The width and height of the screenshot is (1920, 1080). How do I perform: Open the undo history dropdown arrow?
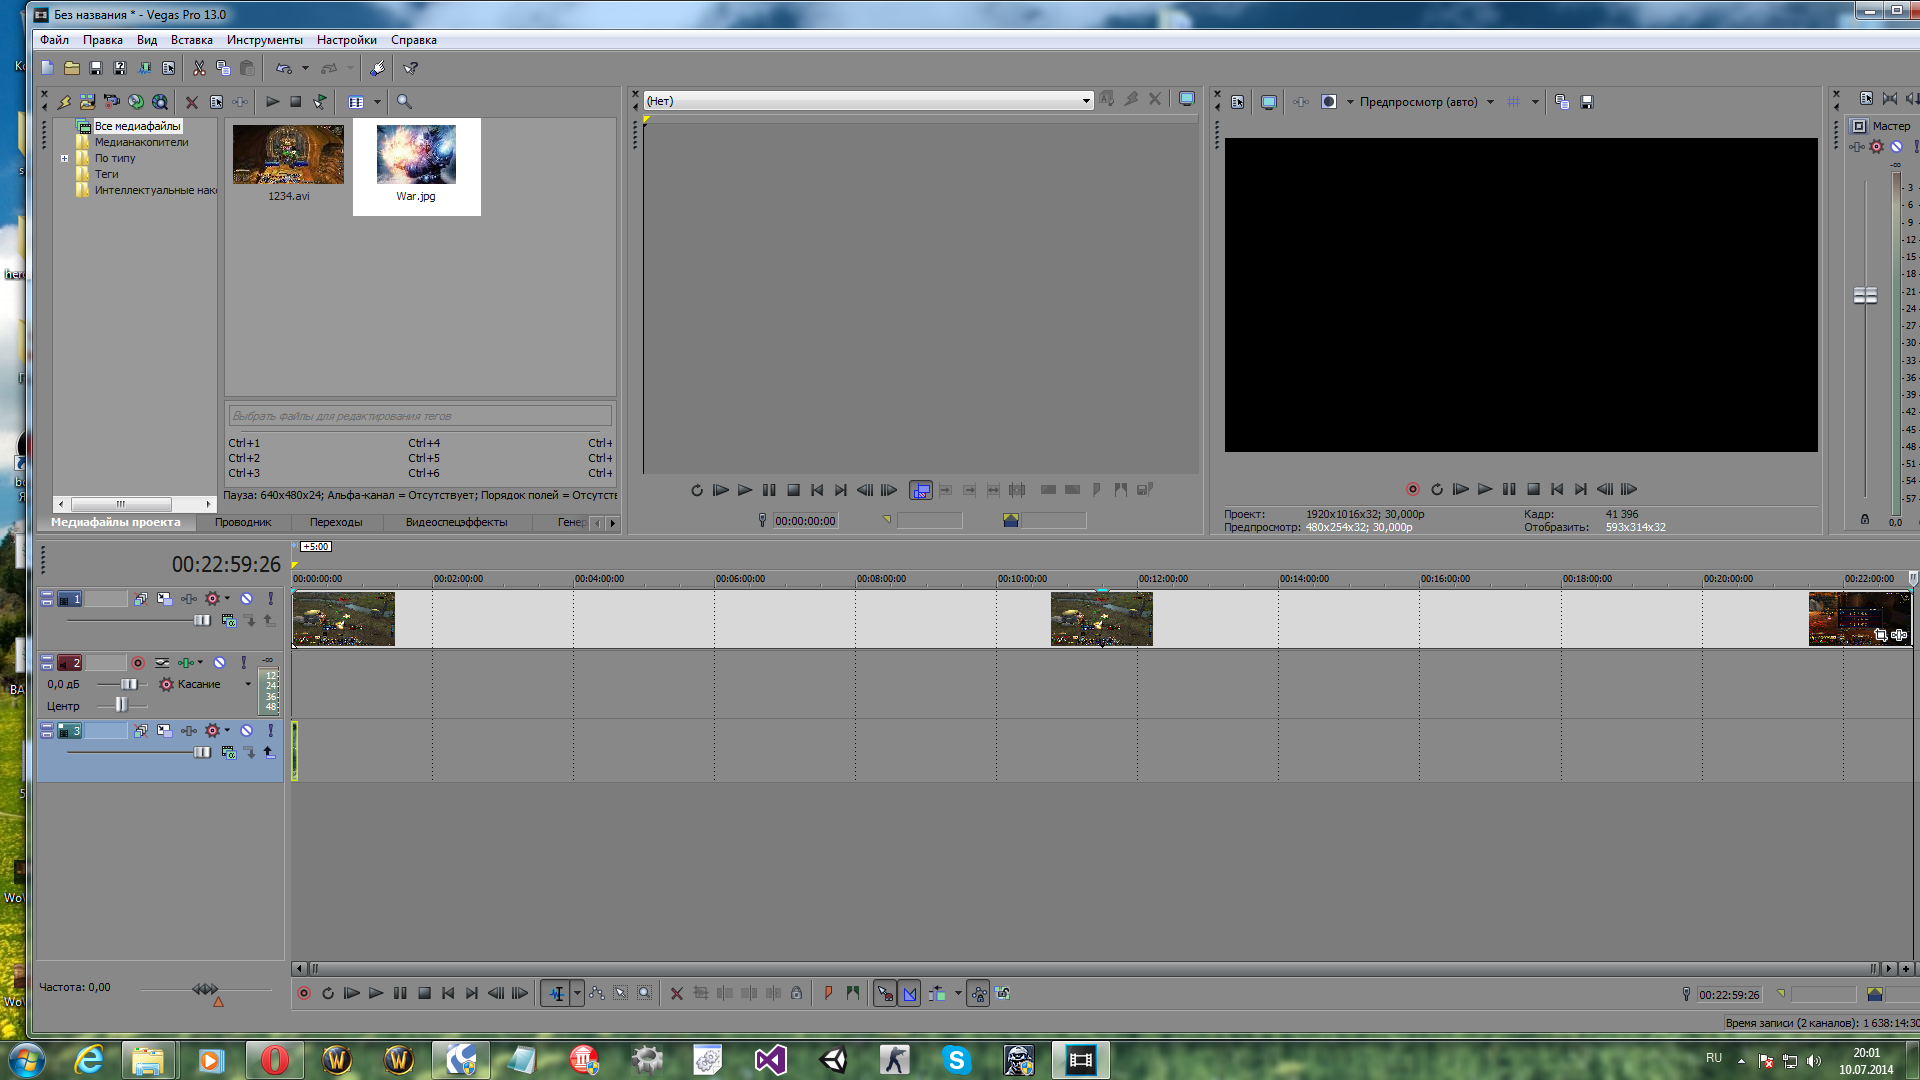tap(305, 68)
